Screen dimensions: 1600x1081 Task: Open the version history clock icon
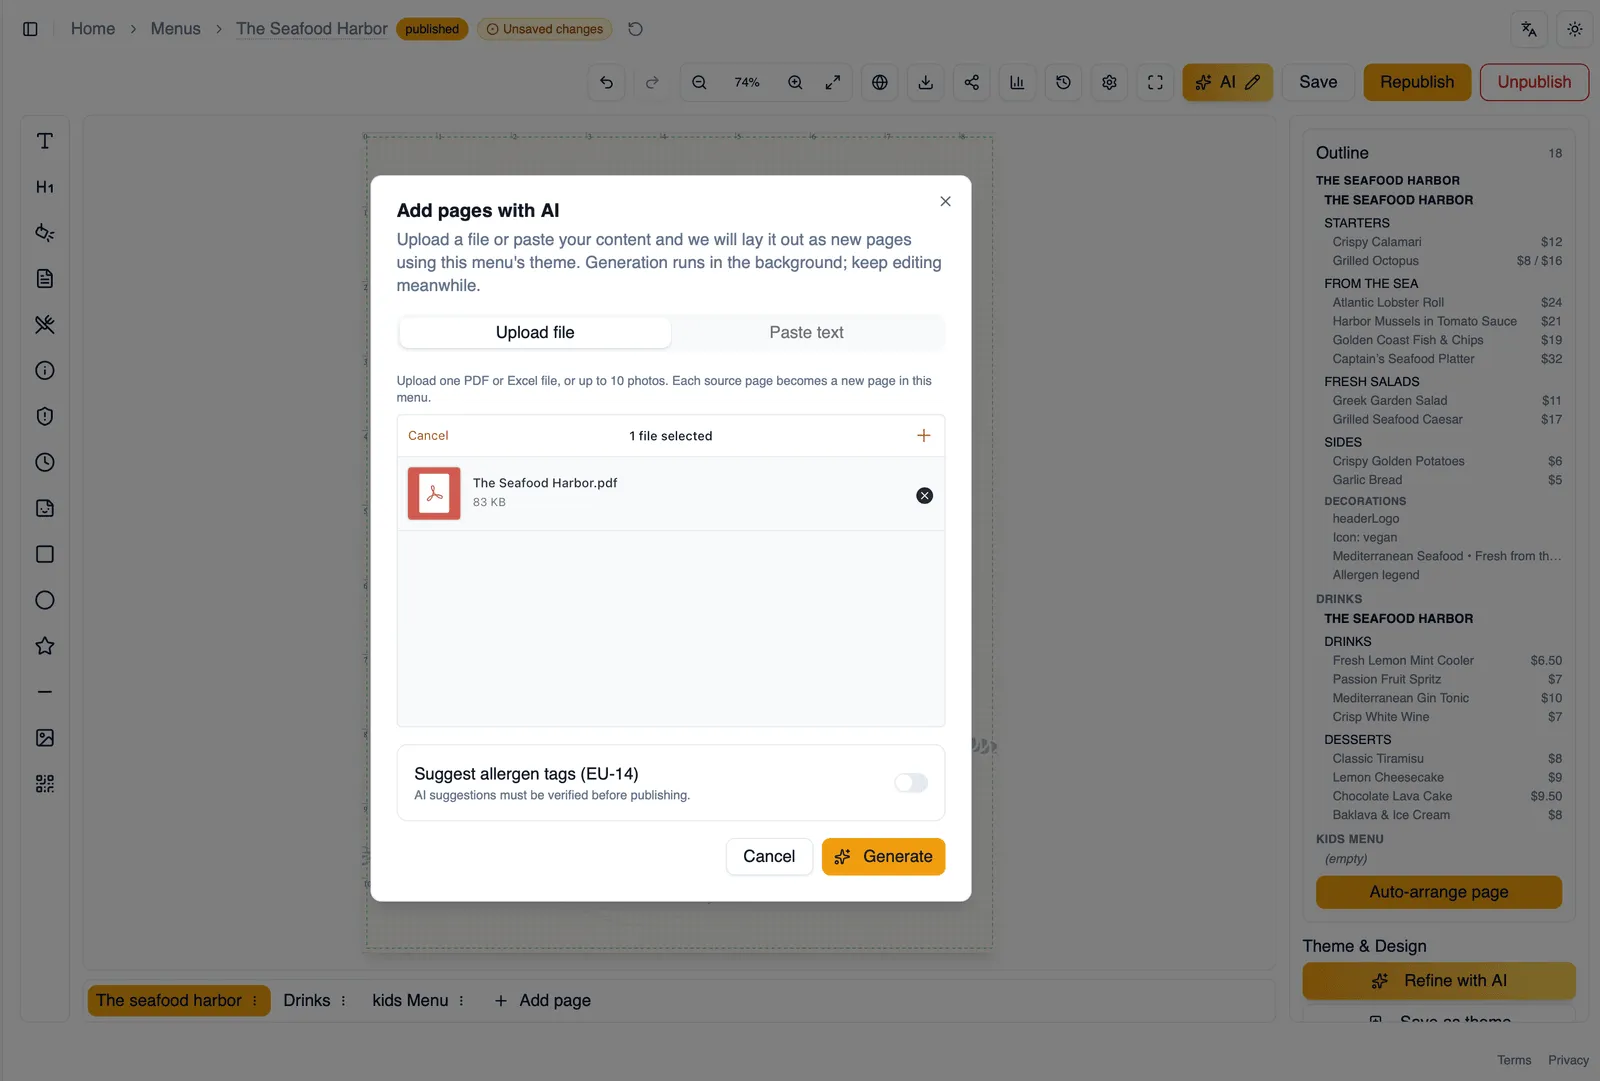pos(1063,82)
